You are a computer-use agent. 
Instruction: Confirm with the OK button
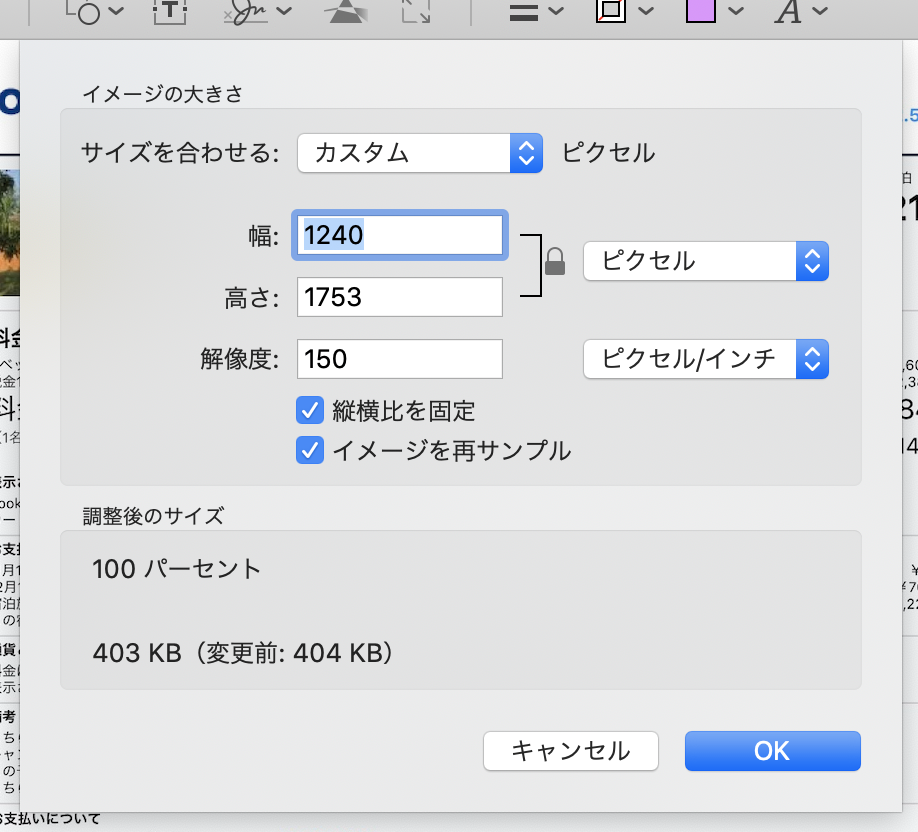click(772, 751)
